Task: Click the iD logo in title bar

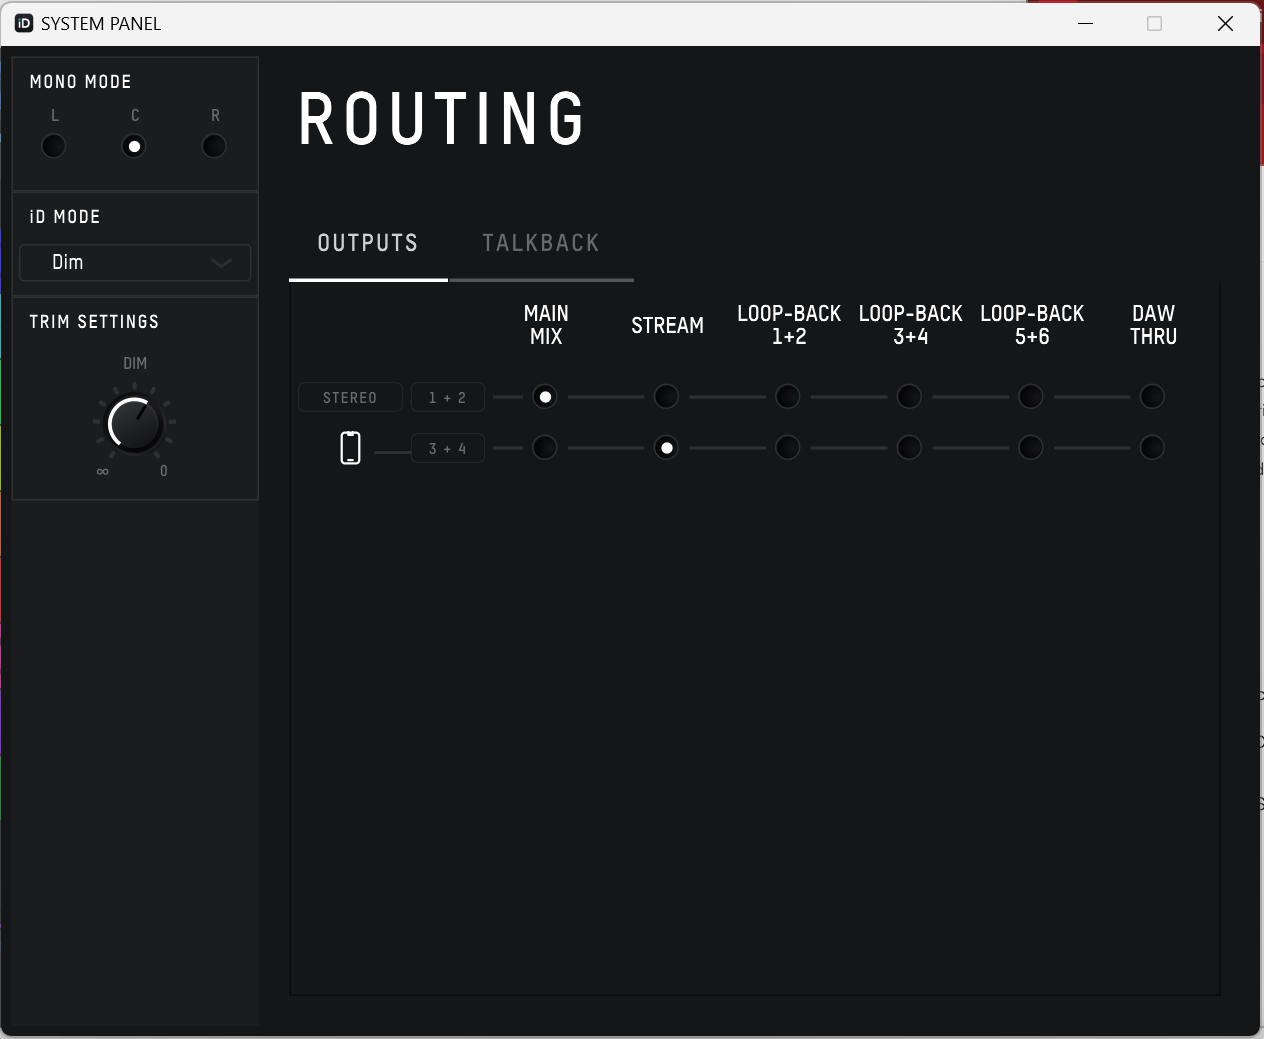Action: coord(24,23)
